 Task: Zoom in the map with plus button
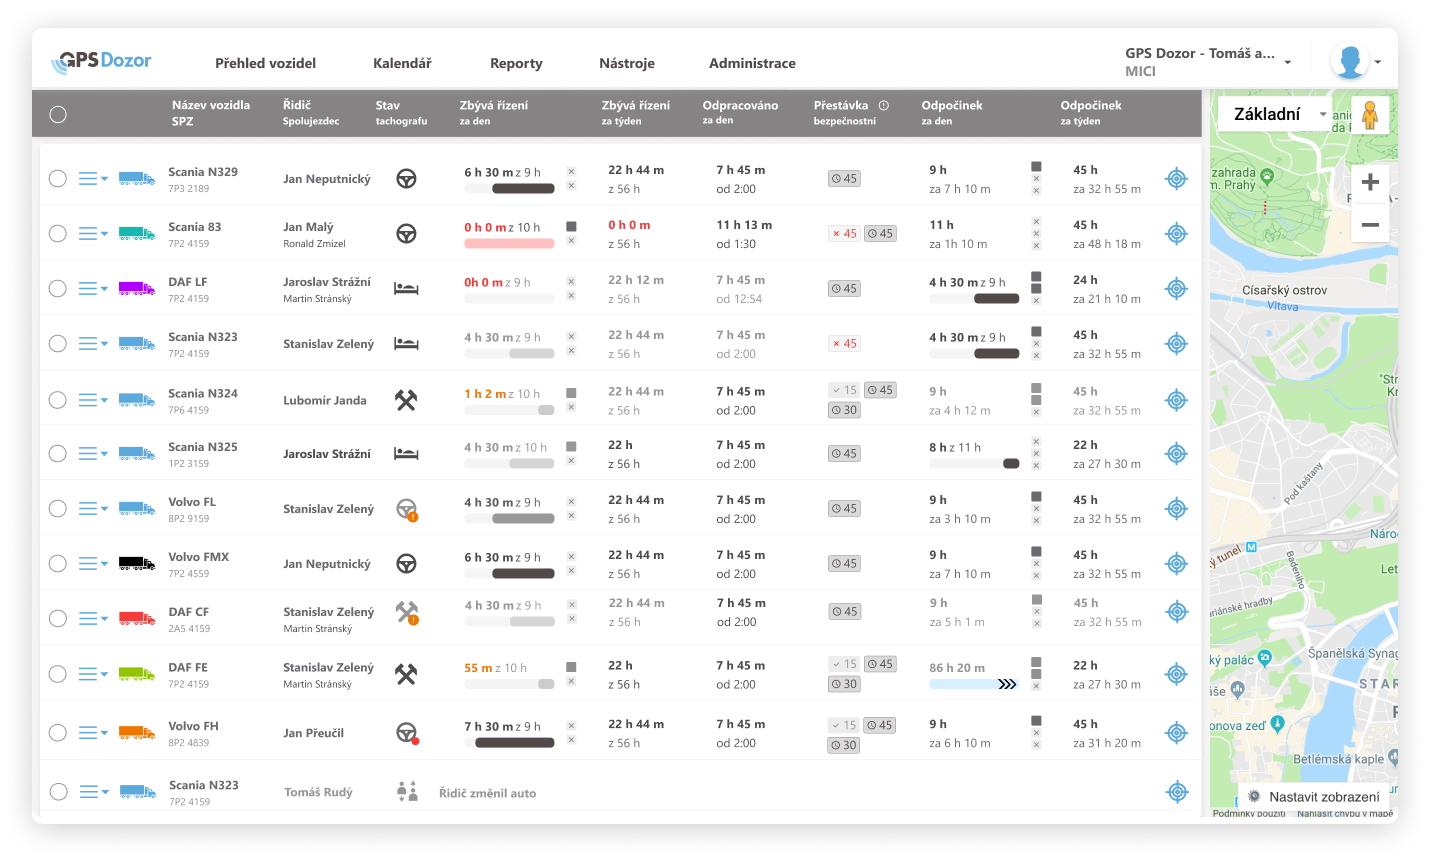(1370, 182)
